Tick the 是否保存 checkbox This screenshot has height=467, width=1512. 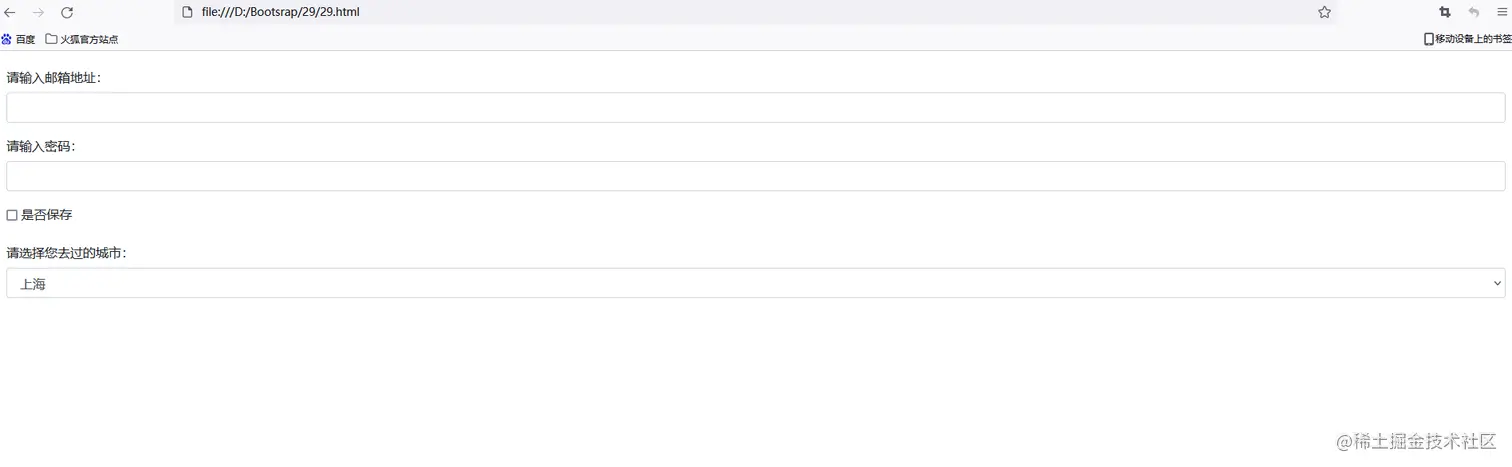point(12,215)
